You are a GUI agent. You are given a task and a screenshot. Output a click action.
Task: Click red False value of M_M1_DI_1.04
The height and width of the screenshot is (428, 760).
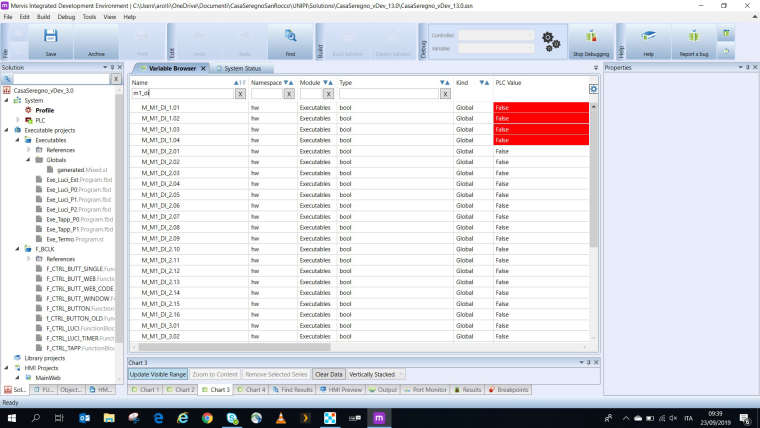pos(541,140)
